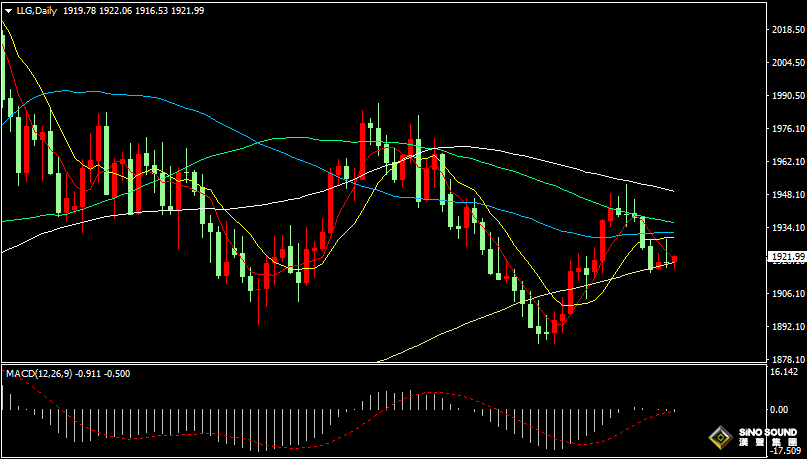Click the MACD scale value 16.142
The image size is (807, 459).
784,372
